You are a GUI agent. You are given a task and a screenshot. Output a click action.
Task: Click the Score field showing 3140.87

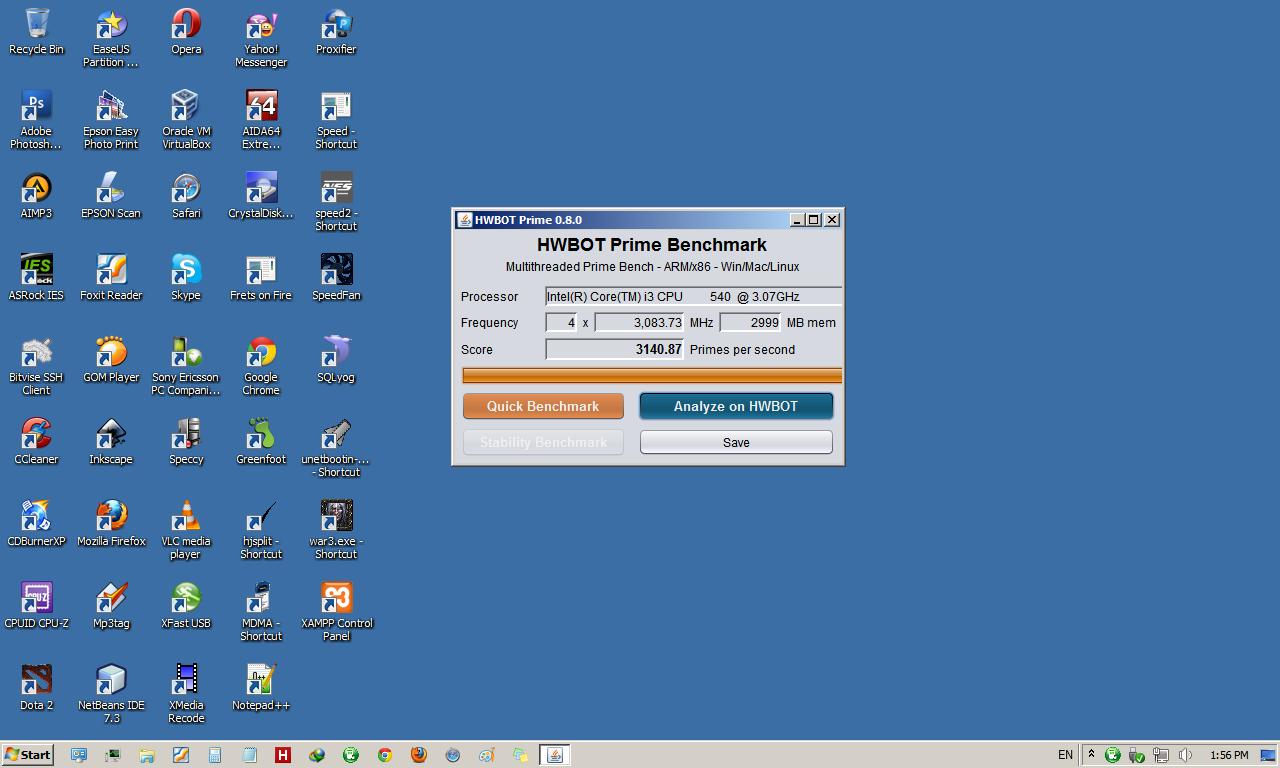615,349
